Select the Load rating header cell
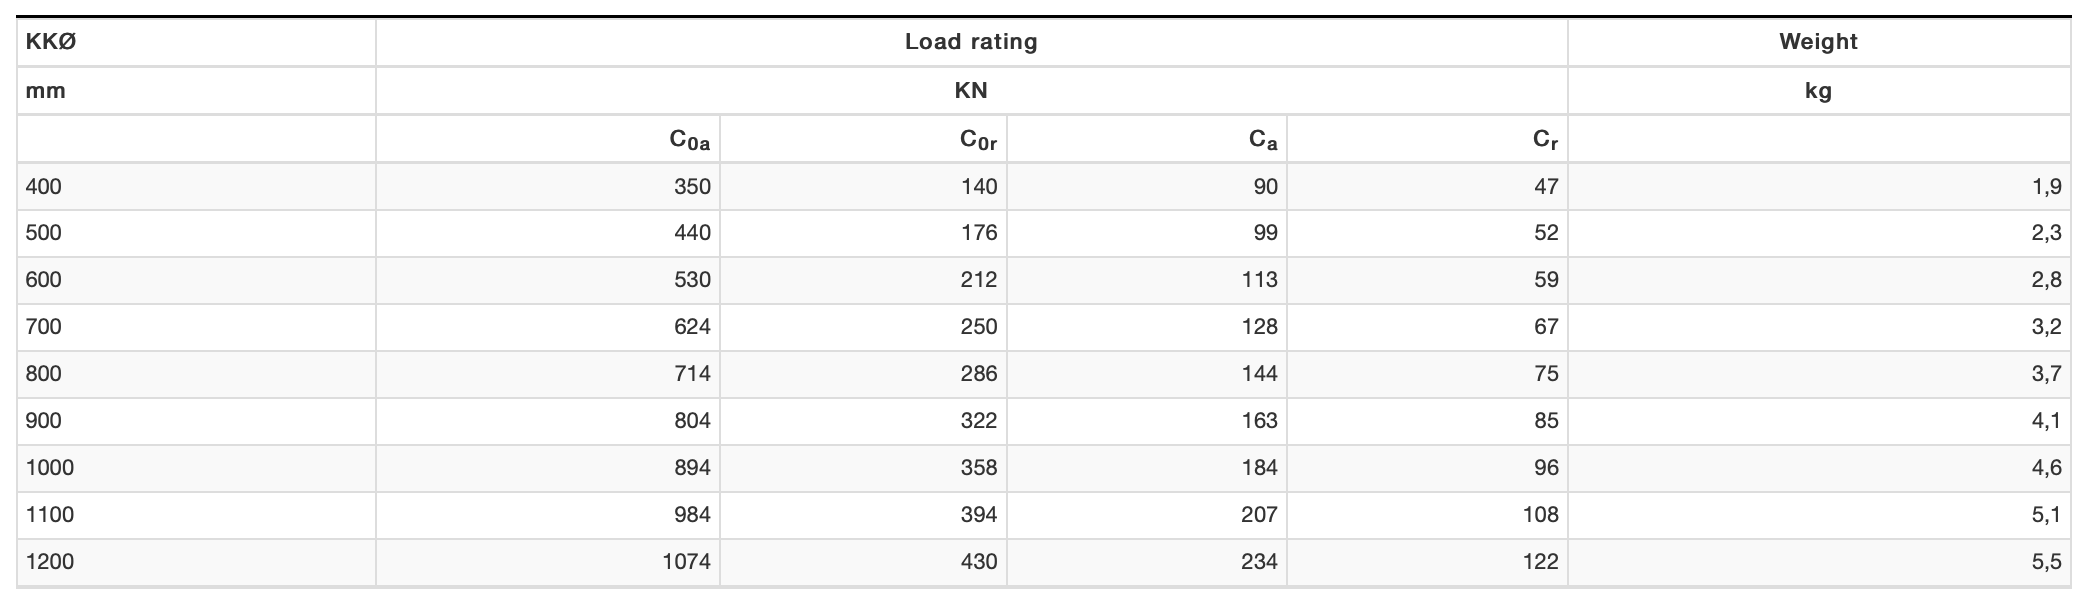The image size is (2094, 610). 971,42
